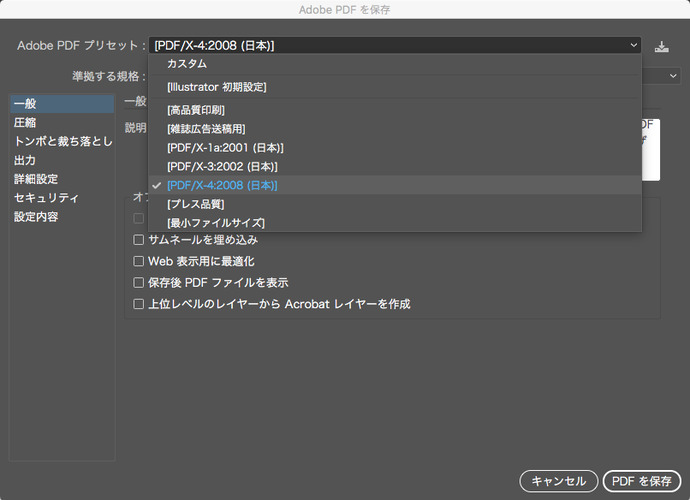Image resolution: width=690 pixels, height=500 pixels.
Task: Select [PDF/X-1a:2001 (日本)] preset
Action: 395,148
